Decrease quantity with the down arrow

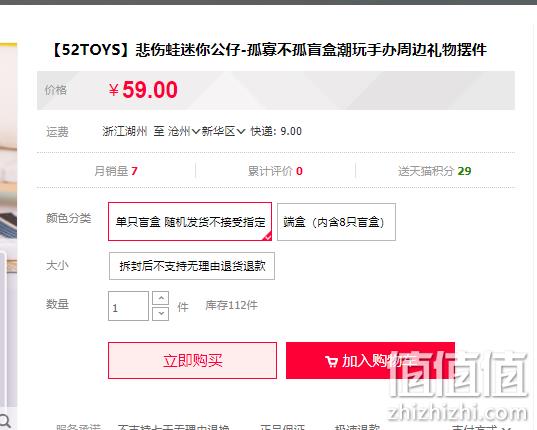pos(161,314)
